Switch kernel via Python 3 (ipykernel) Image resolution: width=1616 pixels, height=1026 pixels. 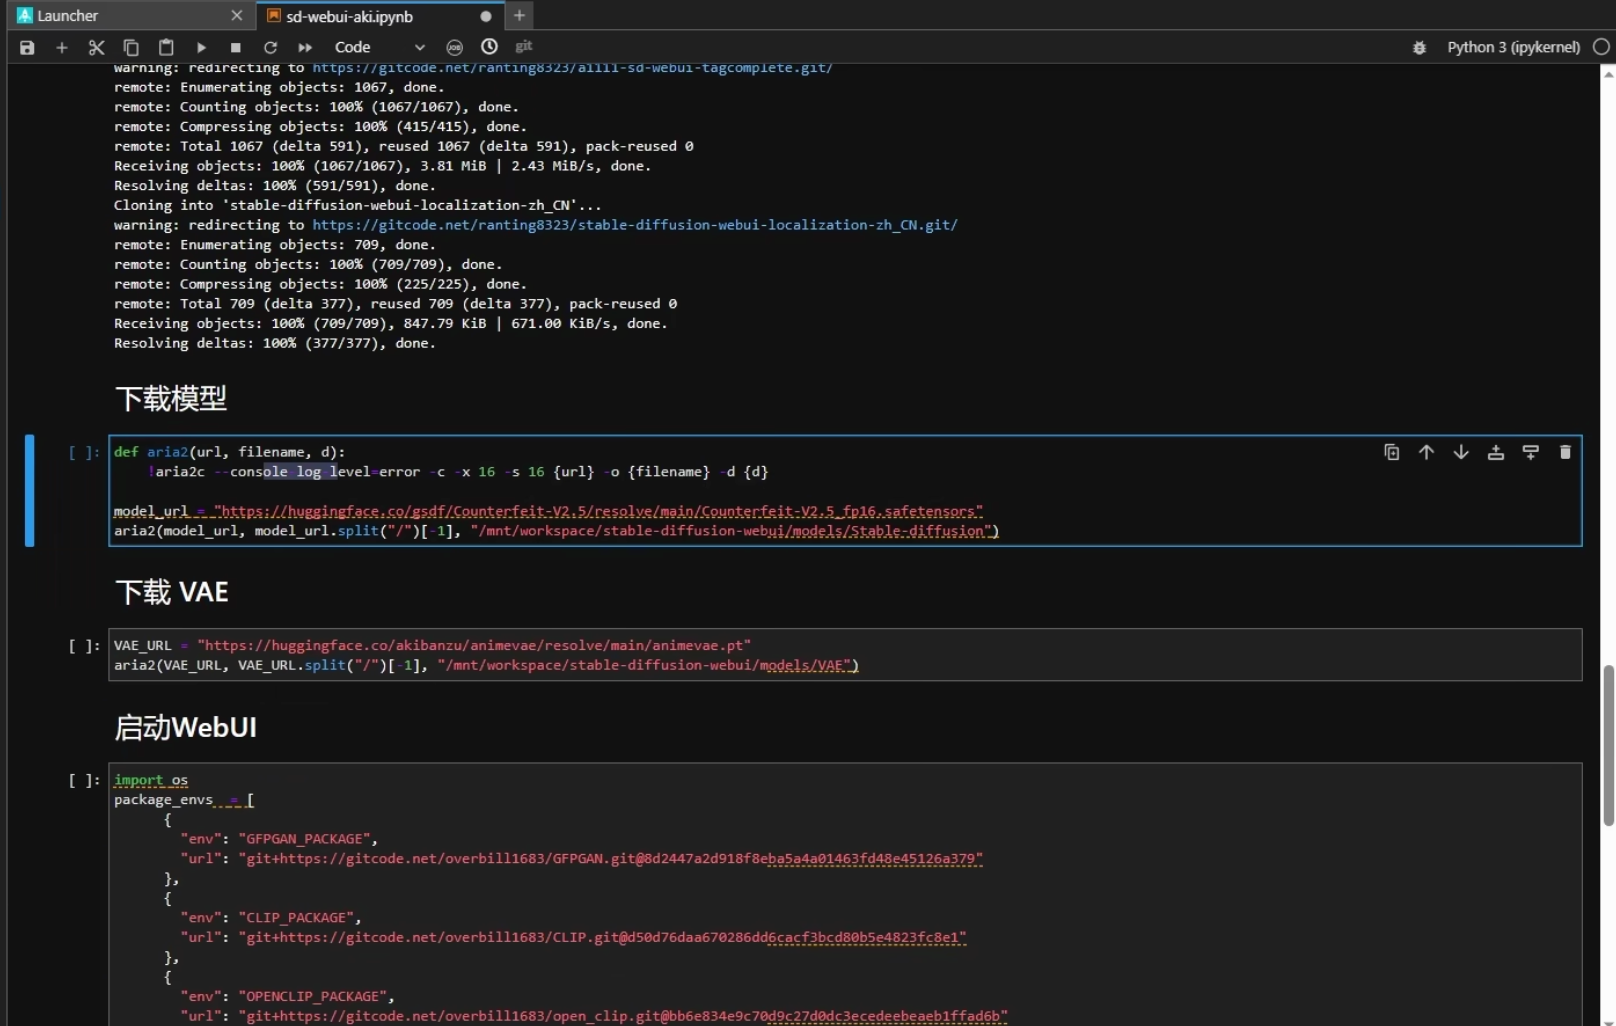(x=1513, y=47)
